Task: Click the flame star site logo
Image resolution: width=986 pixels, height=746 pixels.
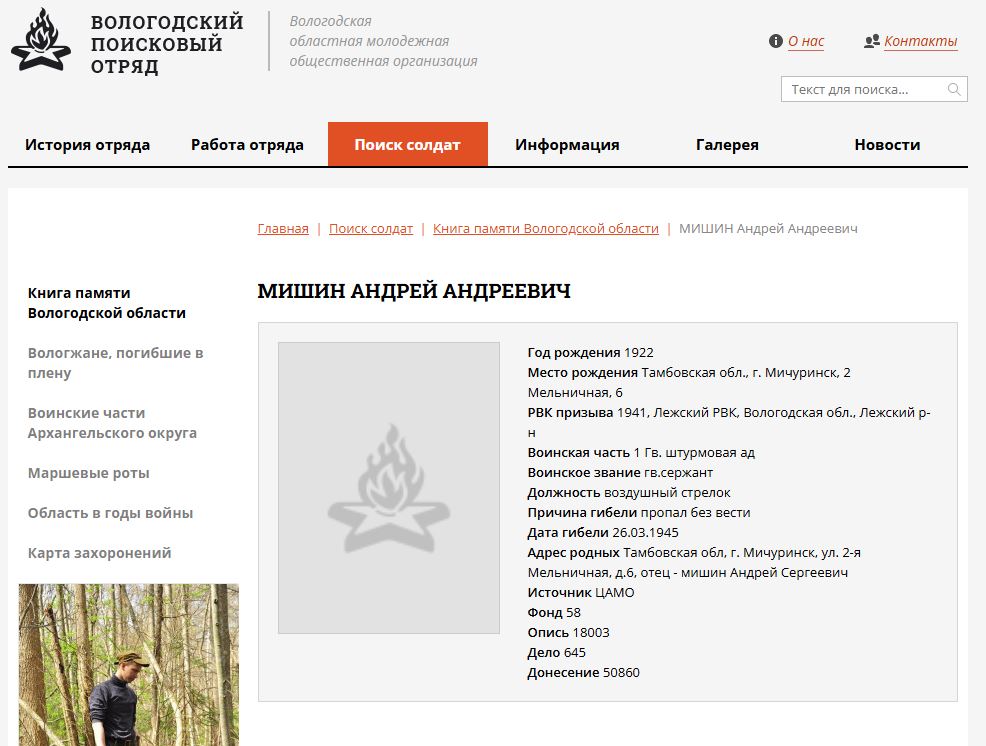Action: point(41,40)
